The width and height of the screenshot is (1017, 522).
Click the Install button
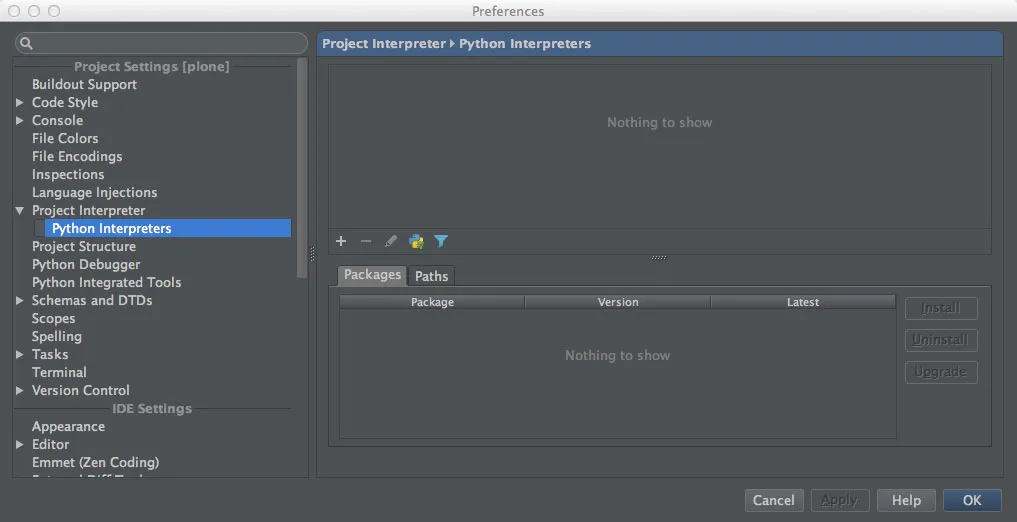click(941, 308)
